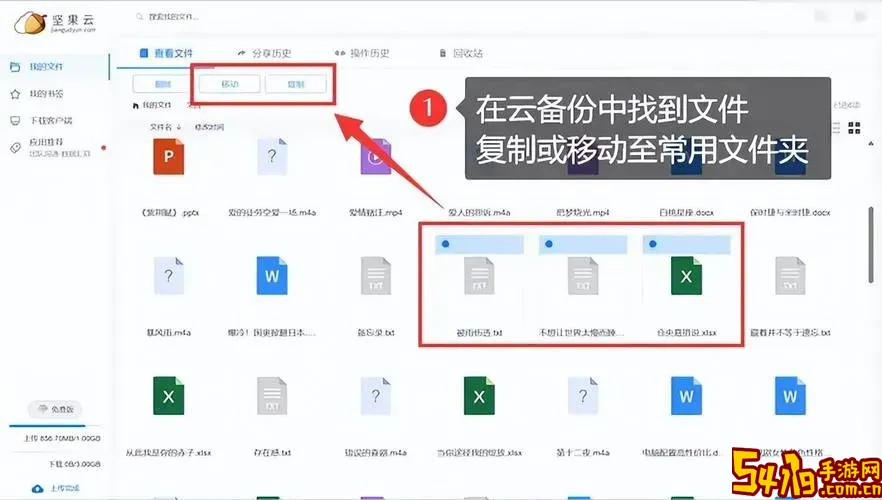Open 我的书签 bookmarks in the sidebar

(46, 94)
